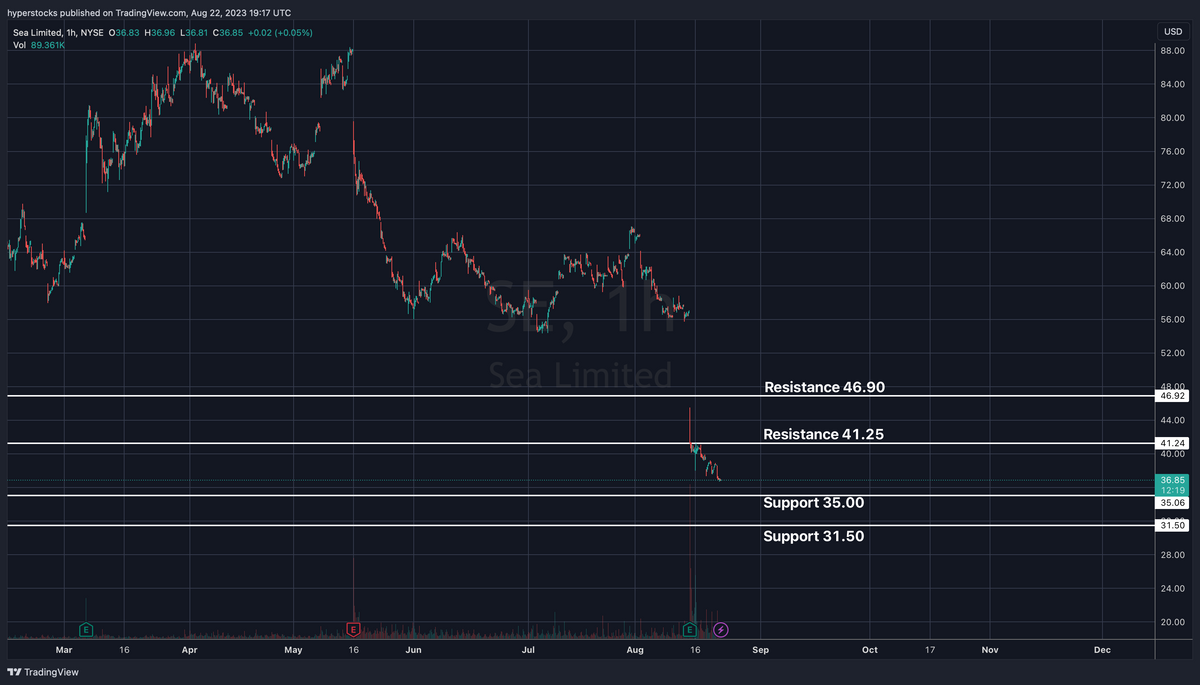Select the 'Support 31.50' text label
The width and height of the screenshot is (1200, 685).
(x=813, y=536)
